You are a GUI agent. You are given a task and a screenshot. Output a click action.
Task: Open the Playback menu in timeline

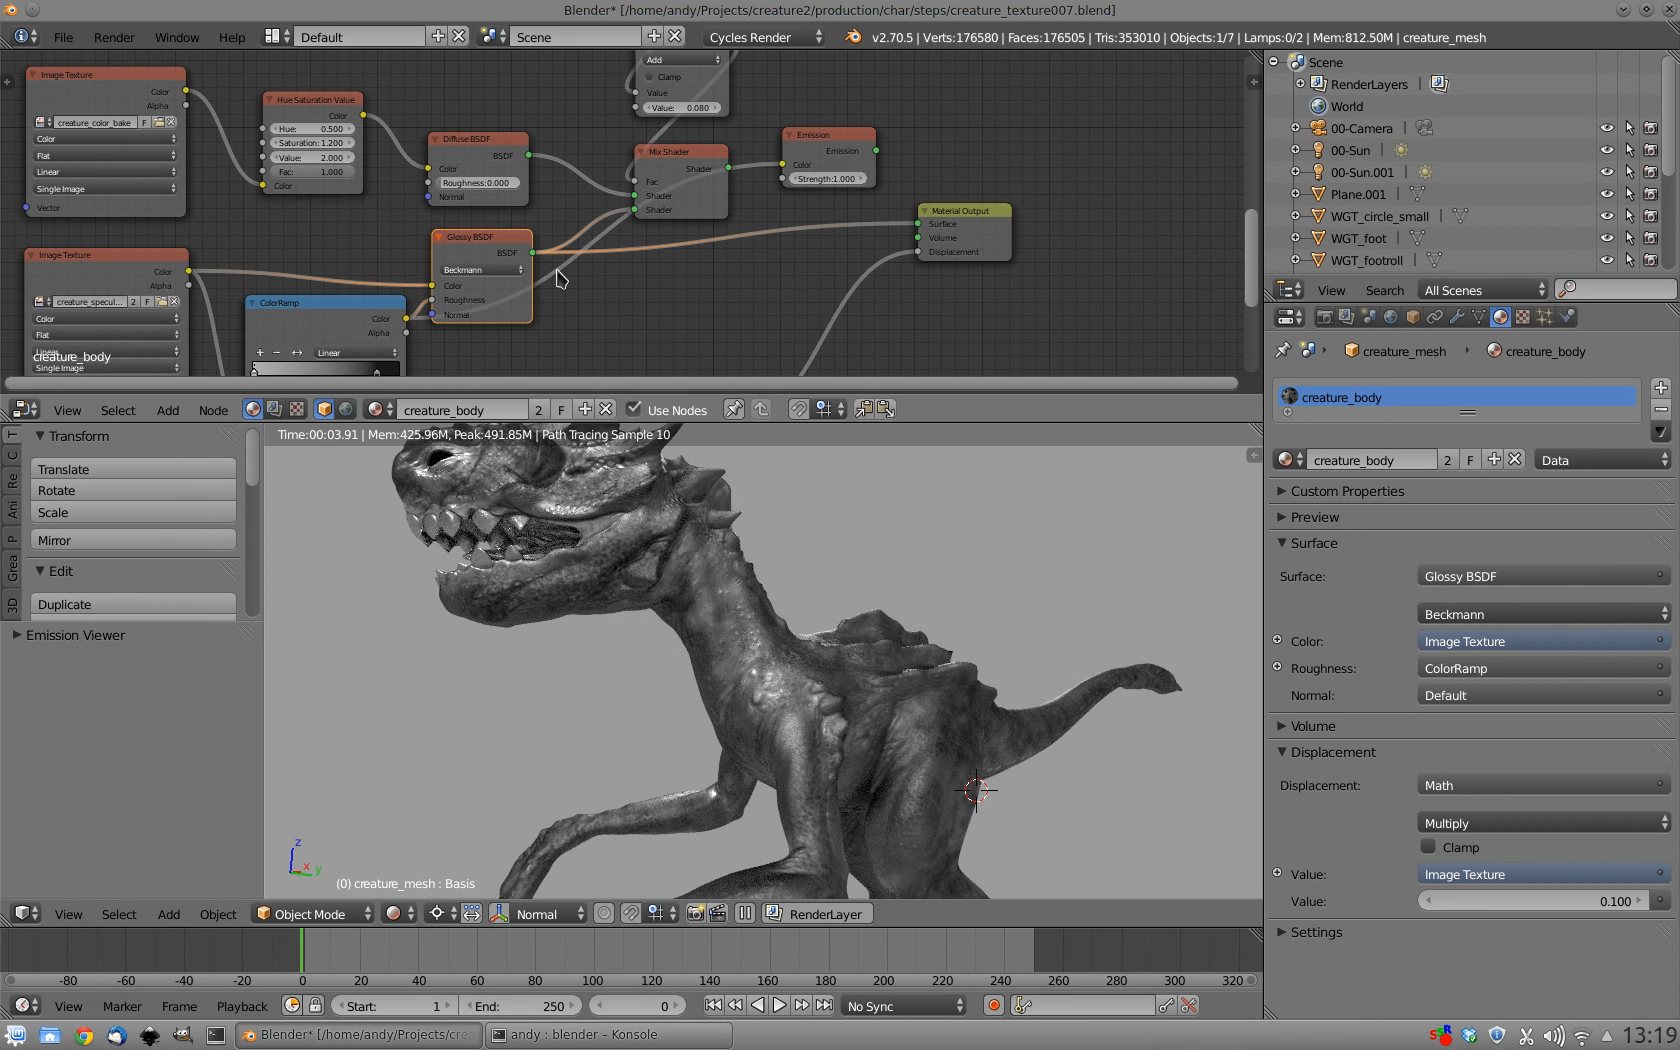(x=242, y=1006)
